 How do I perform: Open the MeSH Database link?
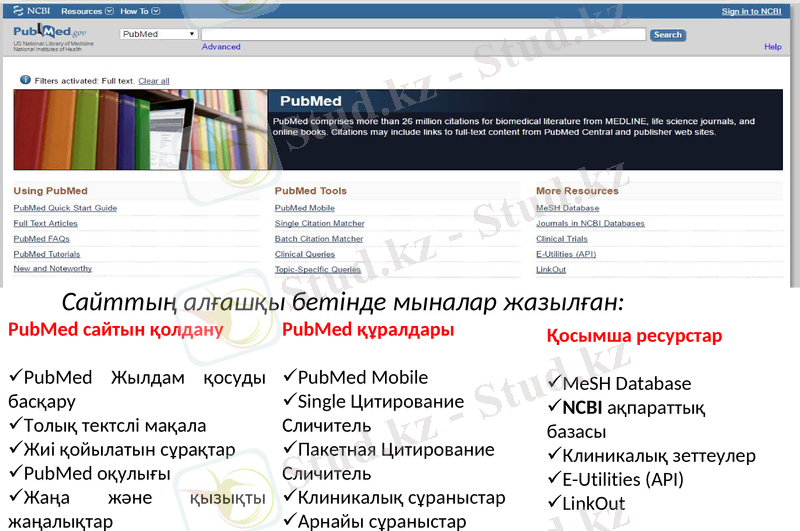[x=567, y=208]
